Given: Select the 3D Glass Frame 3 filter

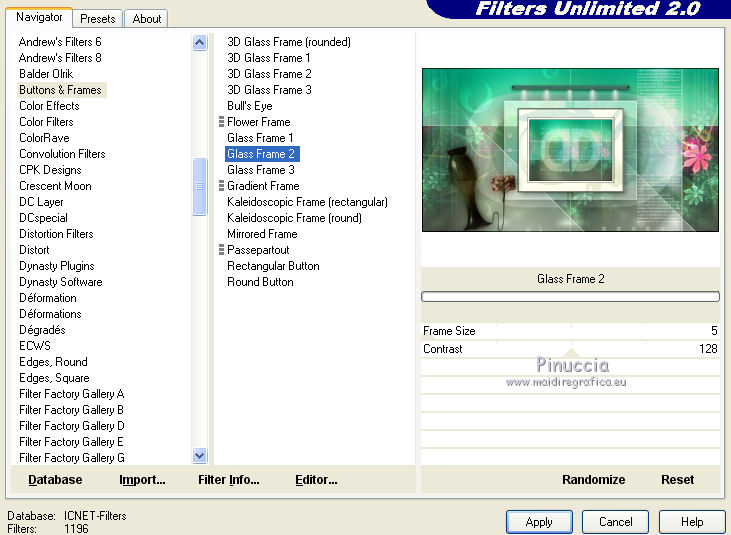Looking at the screenshot, I should pos(269,89).
